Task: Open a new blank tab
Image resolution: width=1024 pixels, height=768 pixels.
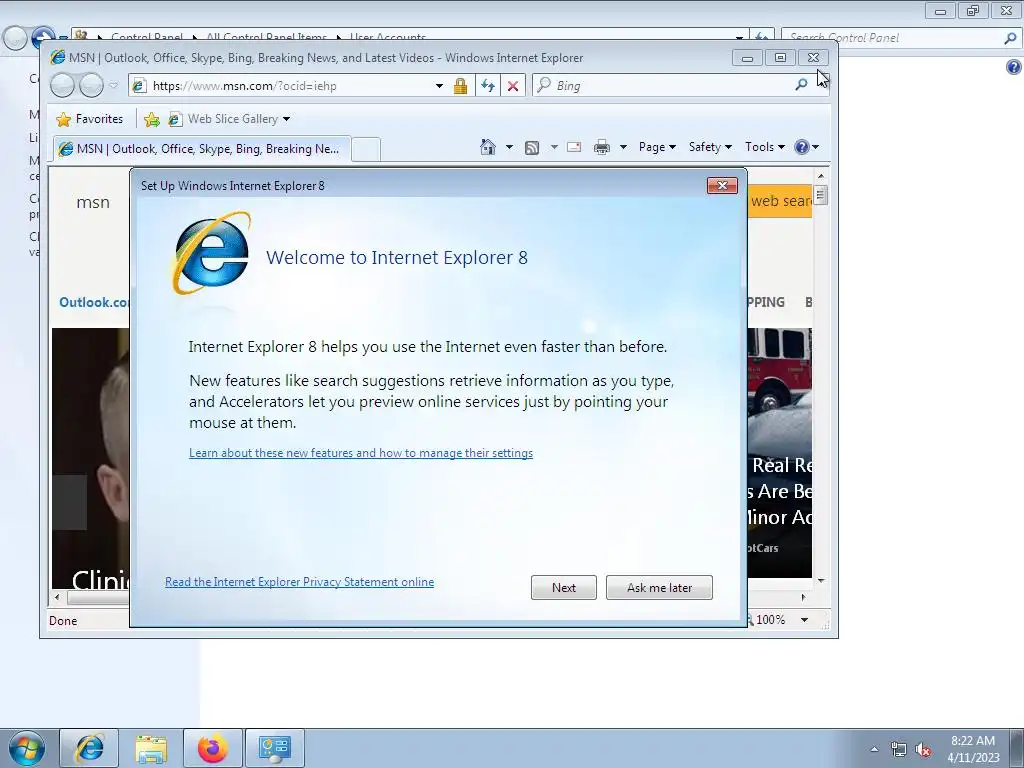Action: click(x=366, y=150)
